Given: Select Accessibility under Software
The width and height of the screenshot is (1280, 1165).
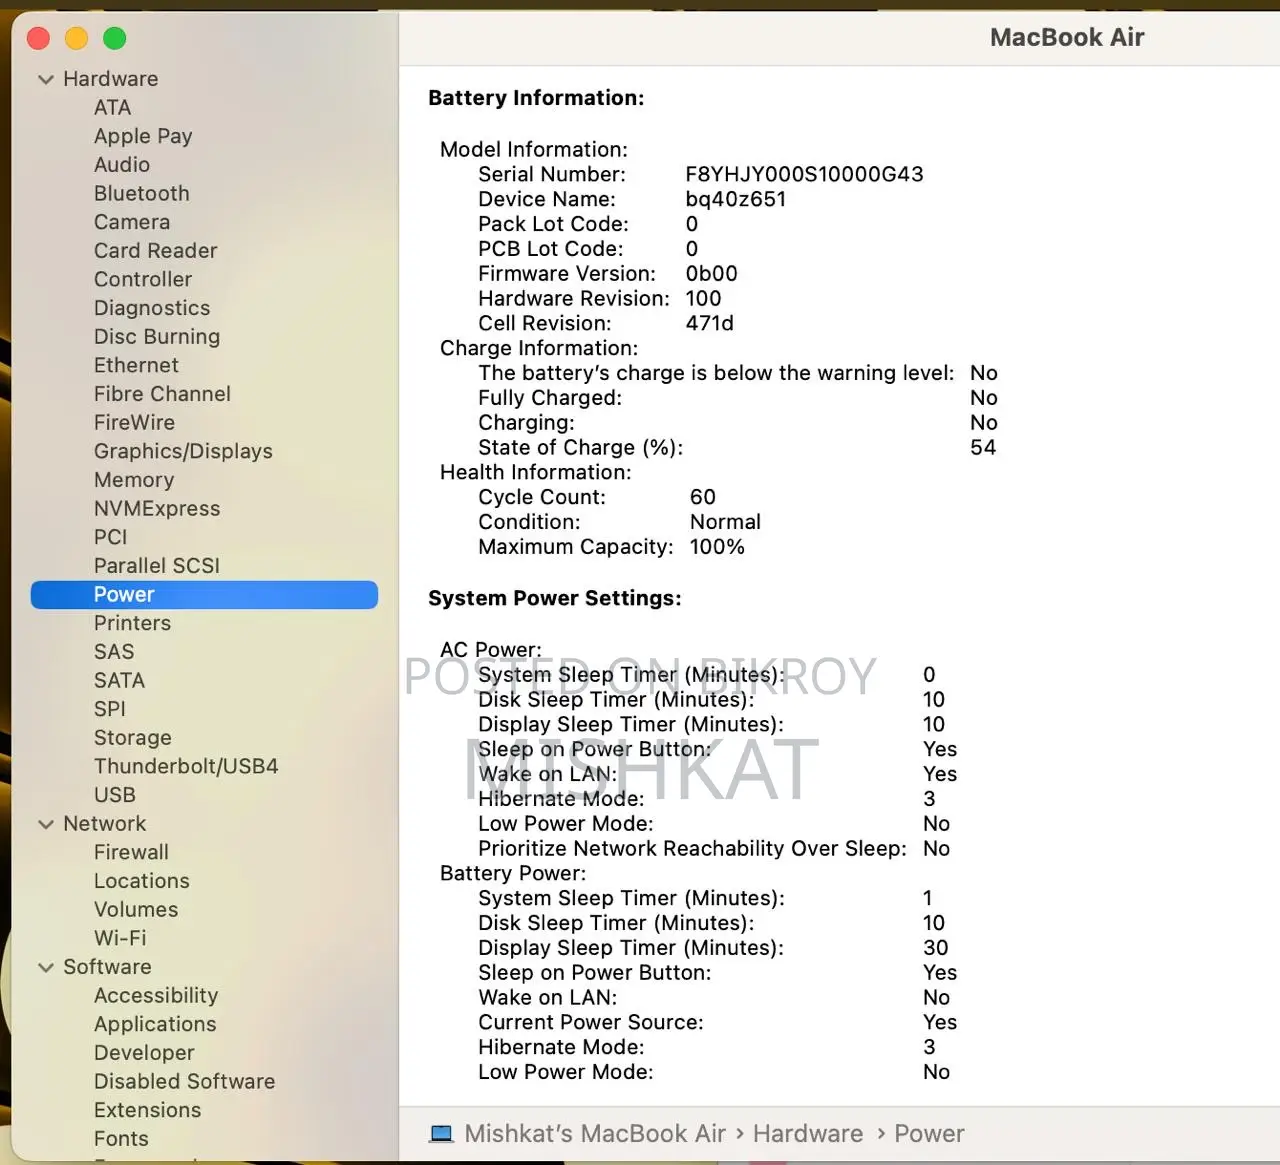Looking at the screenshot, I should pos(156,996).
